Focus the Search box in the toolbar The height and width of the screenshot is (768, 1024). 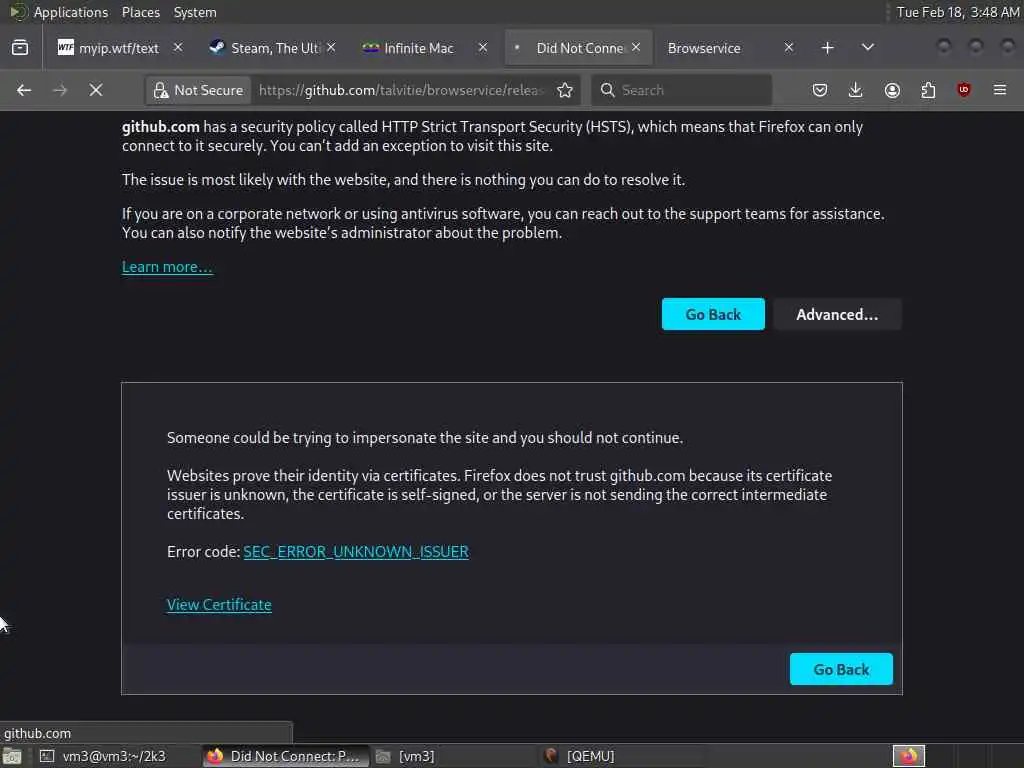coord(682,90)
